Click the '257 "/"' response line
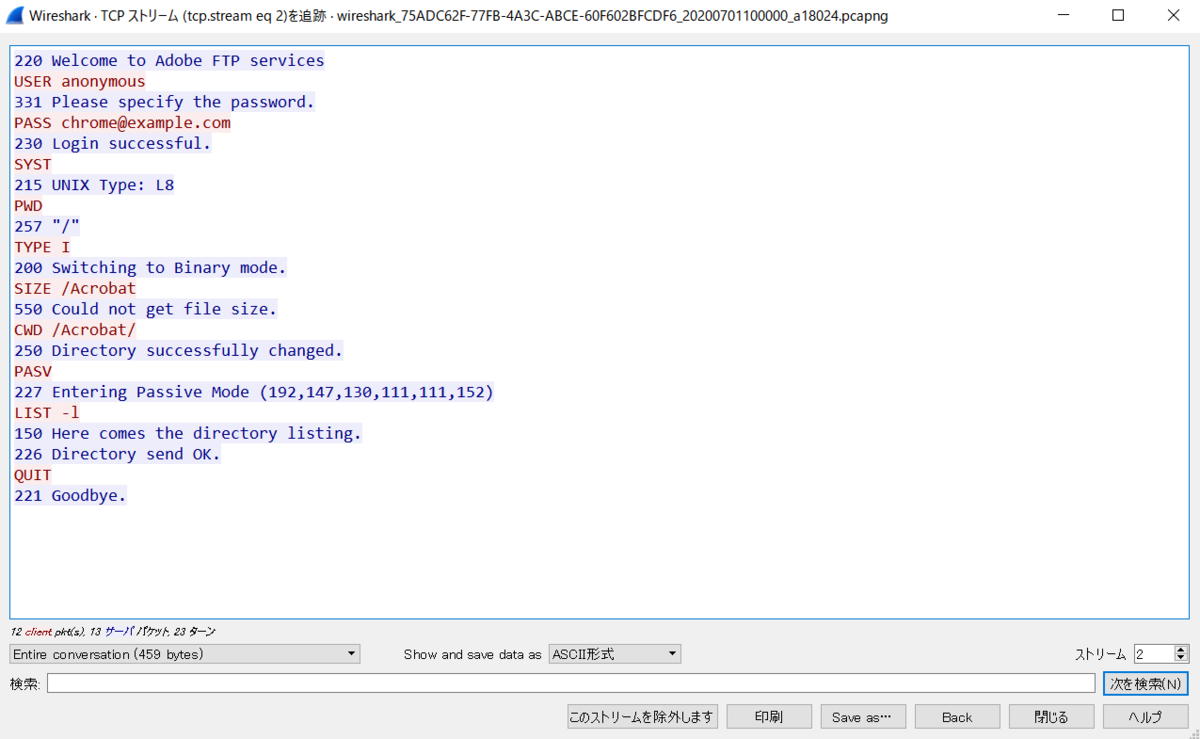1200x739 pixels. [x=47, y=227]
